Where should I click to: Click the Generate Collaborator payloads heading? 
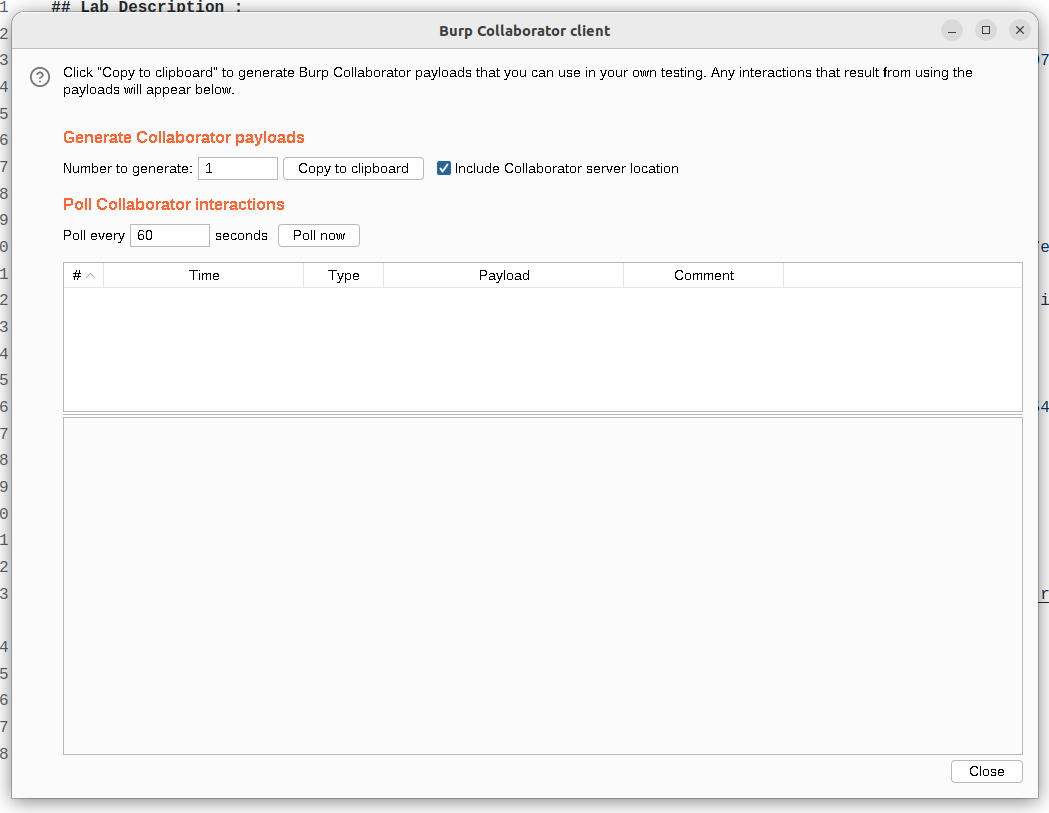point(184,137)
